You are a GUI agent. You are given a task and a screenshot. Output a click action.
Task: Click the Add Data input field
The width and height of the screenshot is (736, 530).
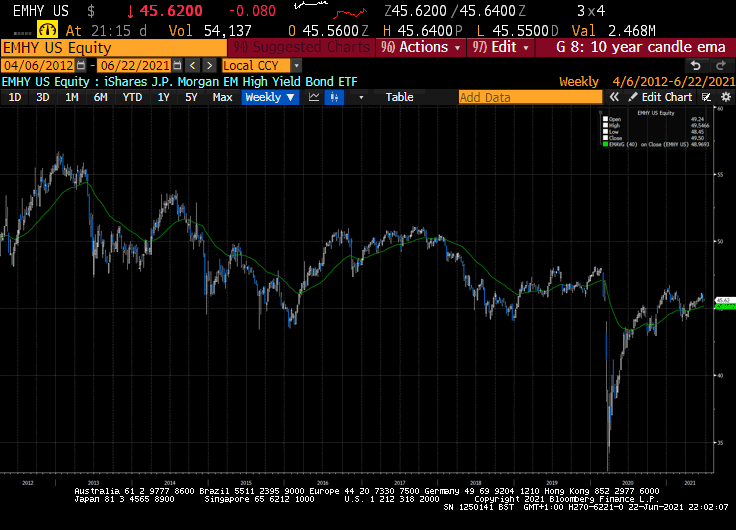point(530,97)
